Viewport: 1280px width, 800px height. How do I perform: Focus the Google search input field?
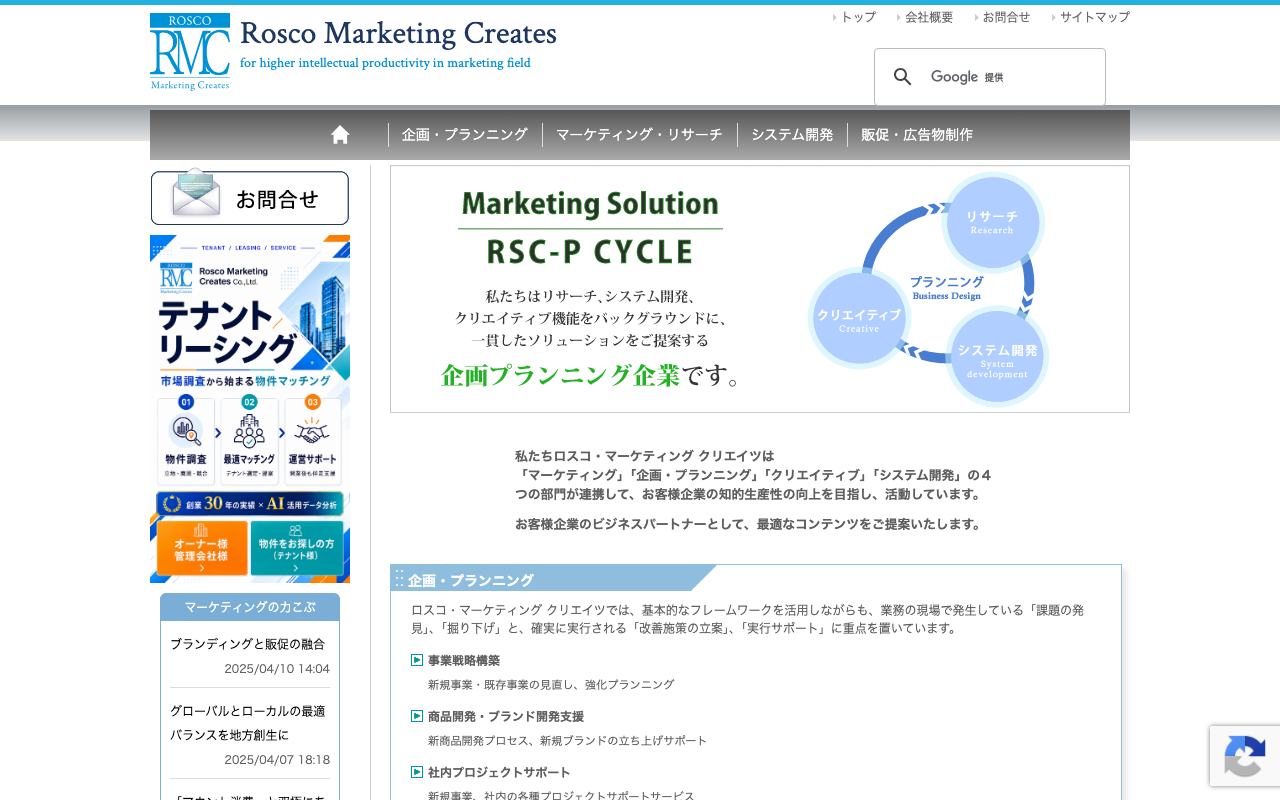click(x=1010, y=77)
